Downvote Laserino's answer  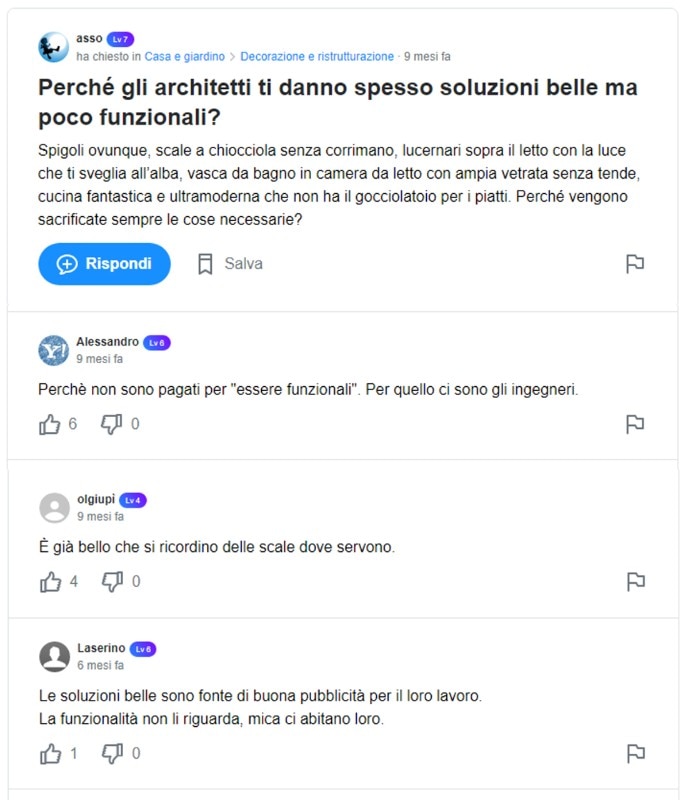click(112, 753)
